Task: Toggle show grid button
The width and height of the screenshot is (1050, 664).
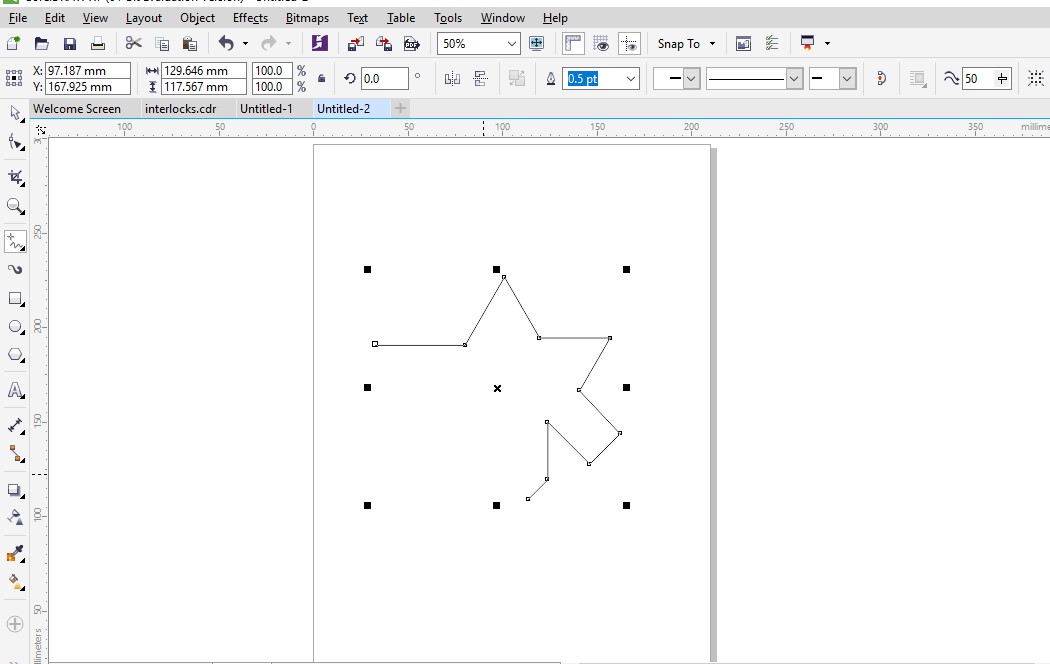Action: pyautogui.click(x=601, y=44)
